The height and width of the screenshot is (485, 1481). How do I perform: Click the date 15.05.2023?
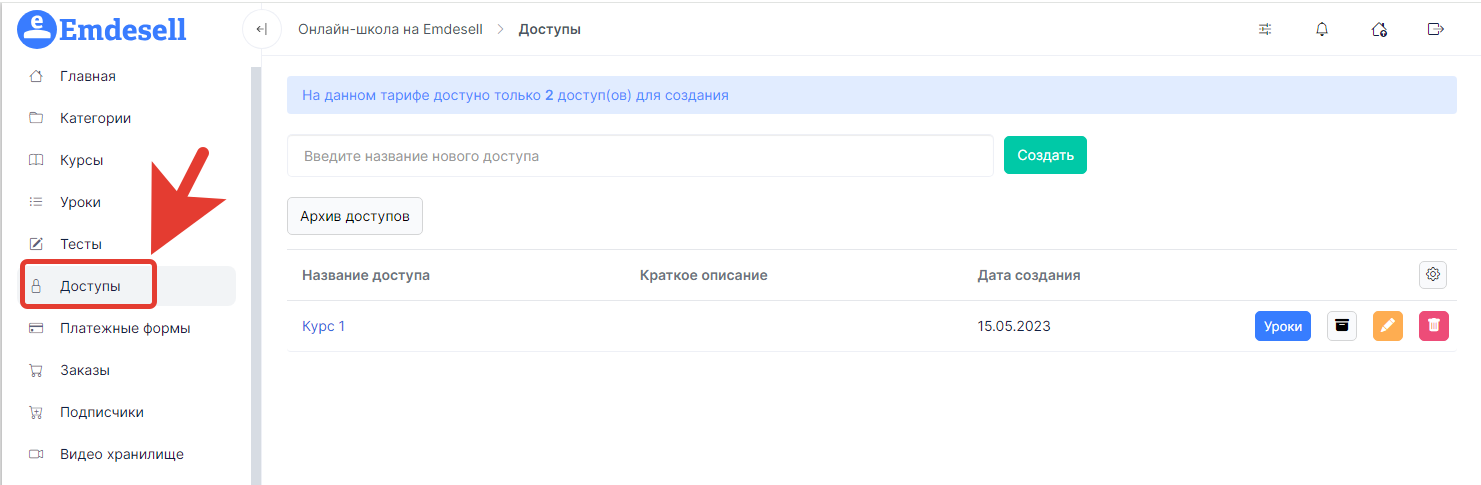[1015, 326]
